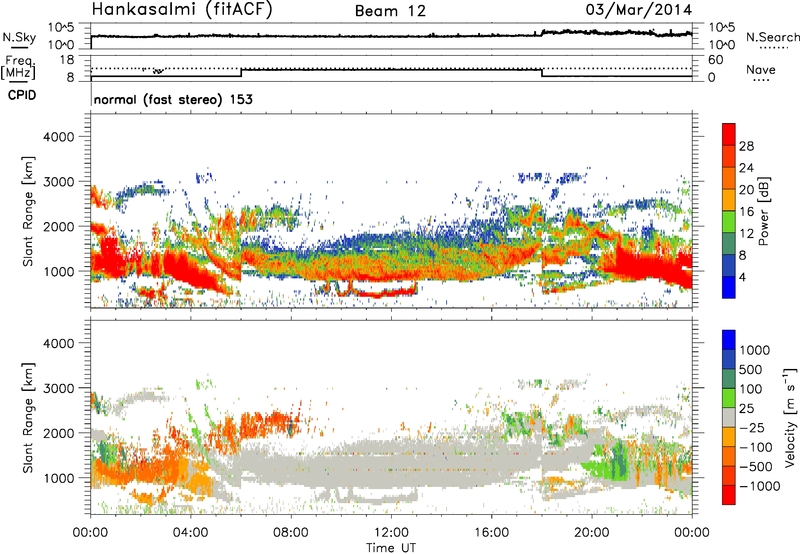800x554 pixels.
Task: Click the 08:00 time axis label
Action: click(x=291, y=533)
